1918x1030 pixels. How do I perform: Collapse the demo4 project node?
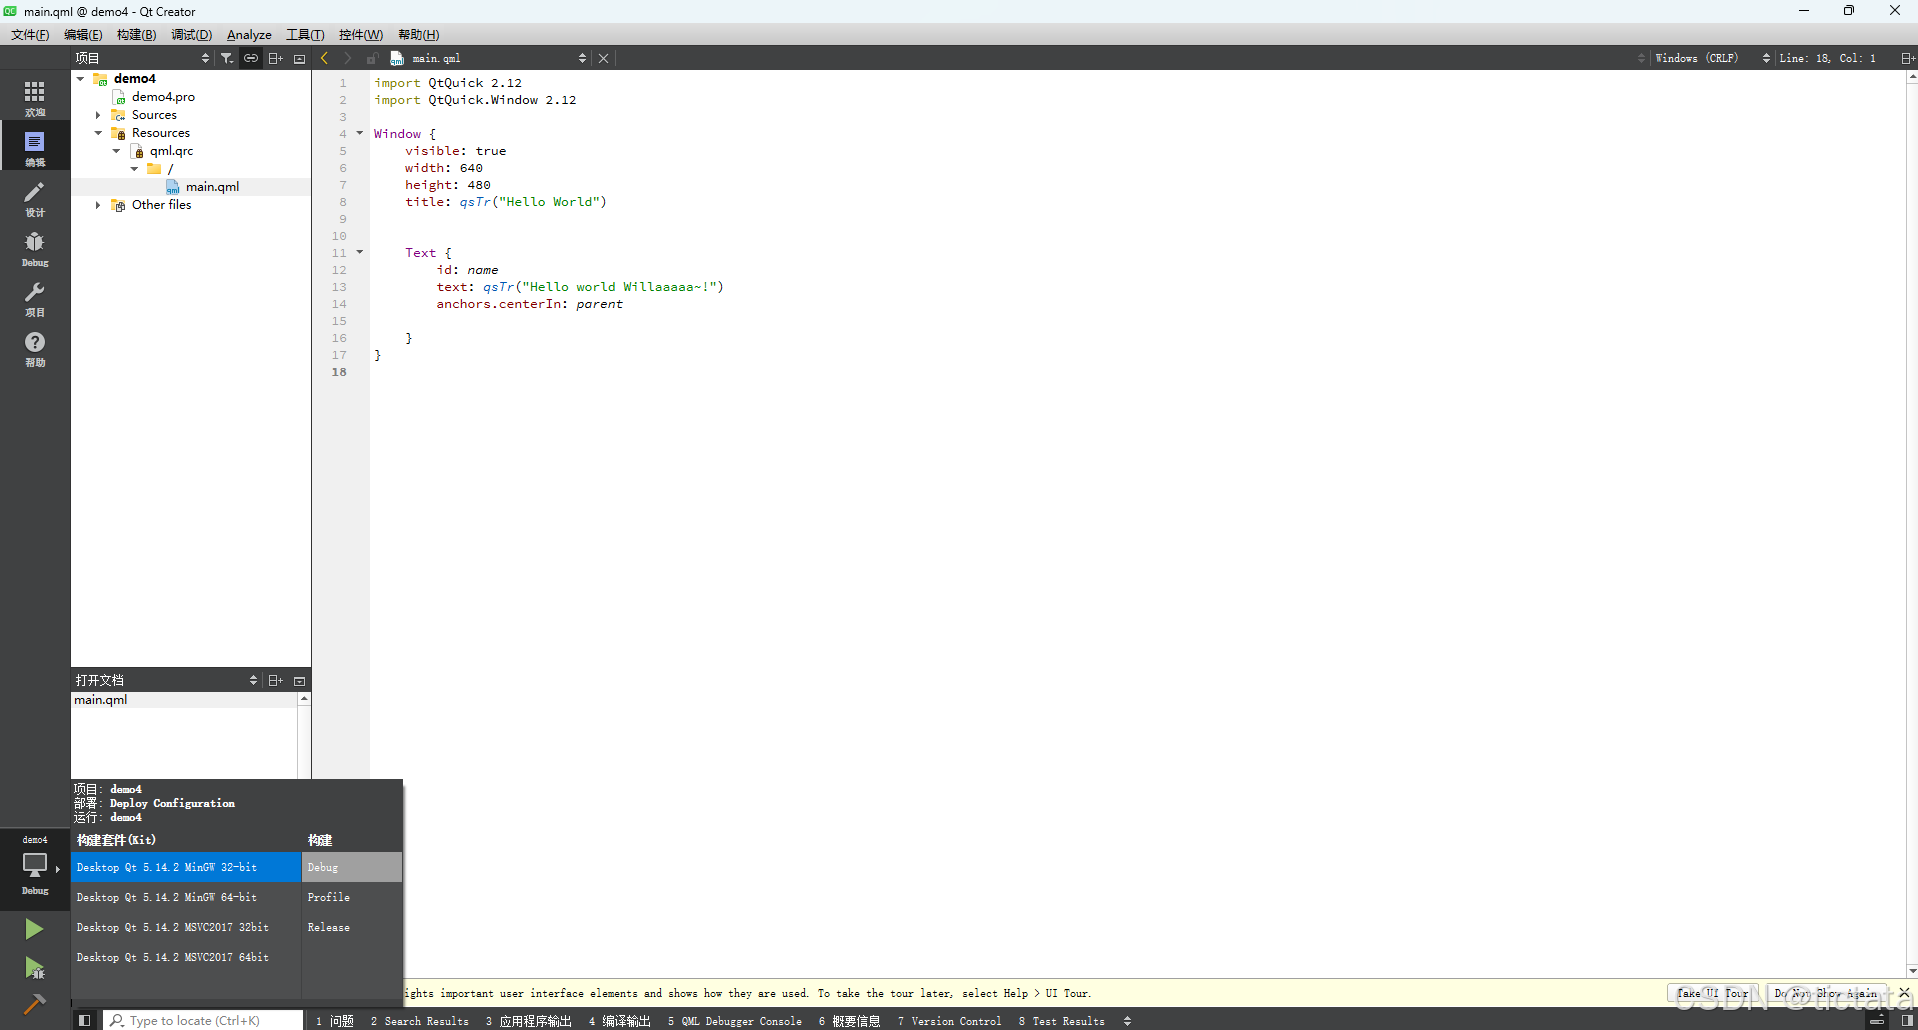point(80,78)
